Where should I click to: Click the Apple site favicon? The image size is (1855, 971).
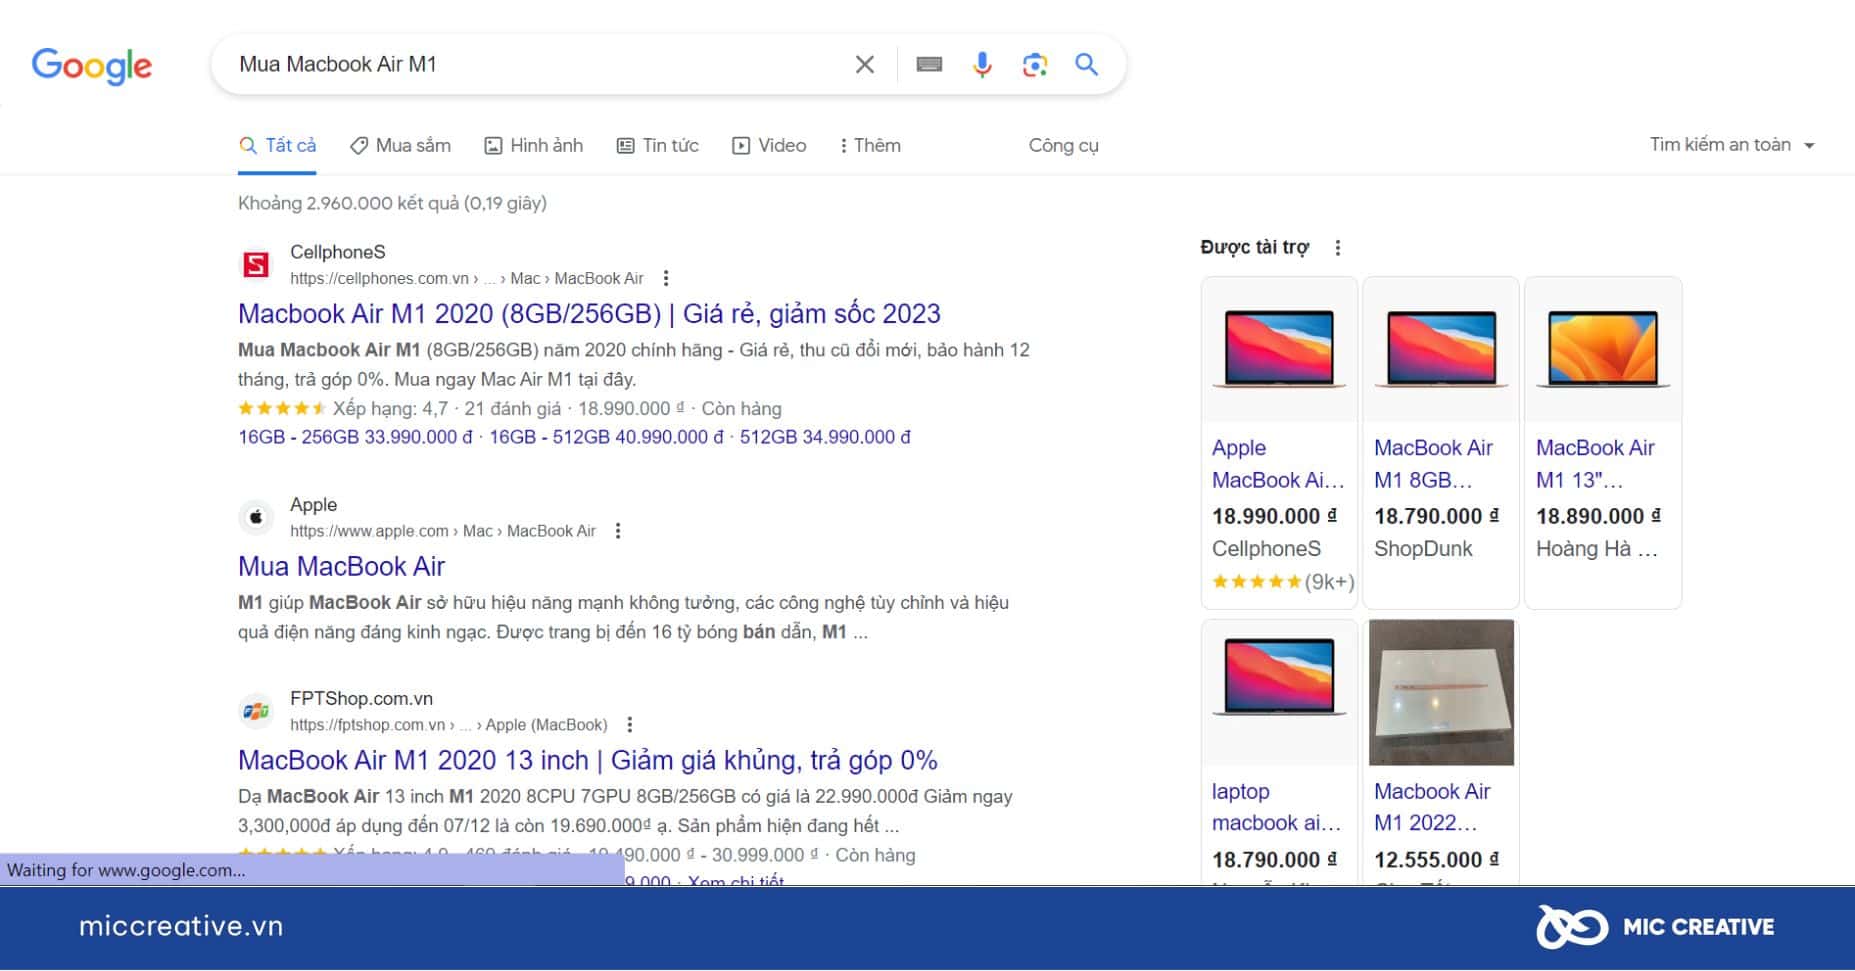pyautogui.click(x=256, y=517)
